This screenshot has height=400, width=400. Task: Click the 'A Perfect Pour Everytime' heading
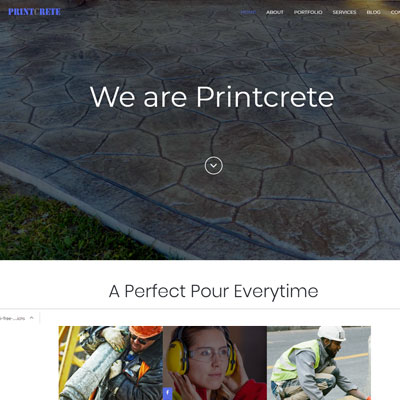click(213, 291)
